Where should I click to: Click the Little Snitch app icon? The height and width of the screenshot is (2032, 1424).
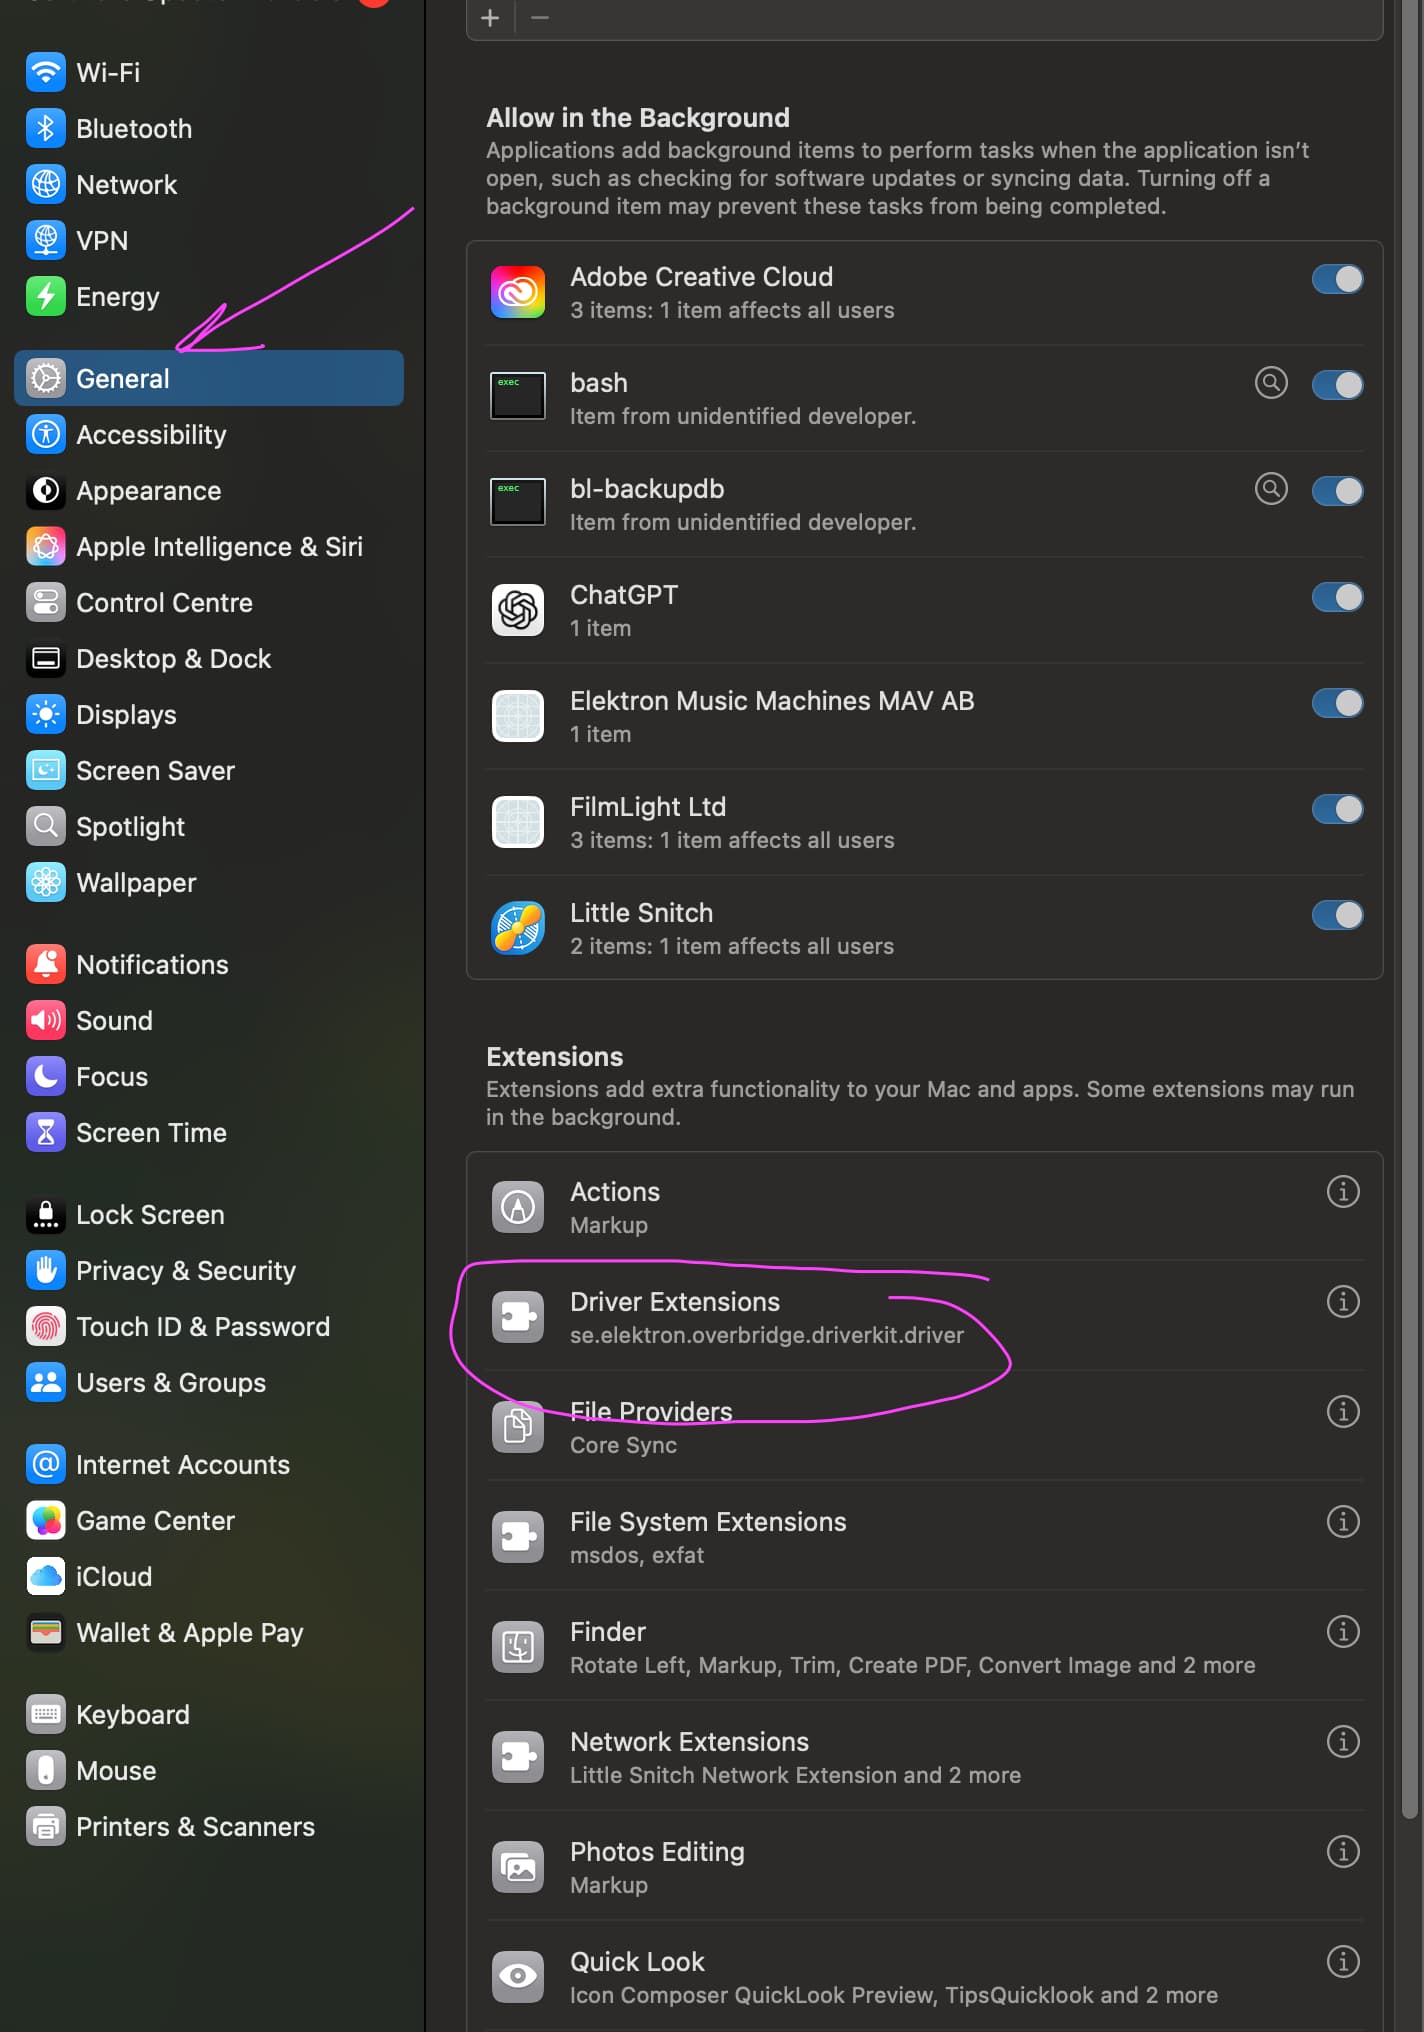point(518,928)
